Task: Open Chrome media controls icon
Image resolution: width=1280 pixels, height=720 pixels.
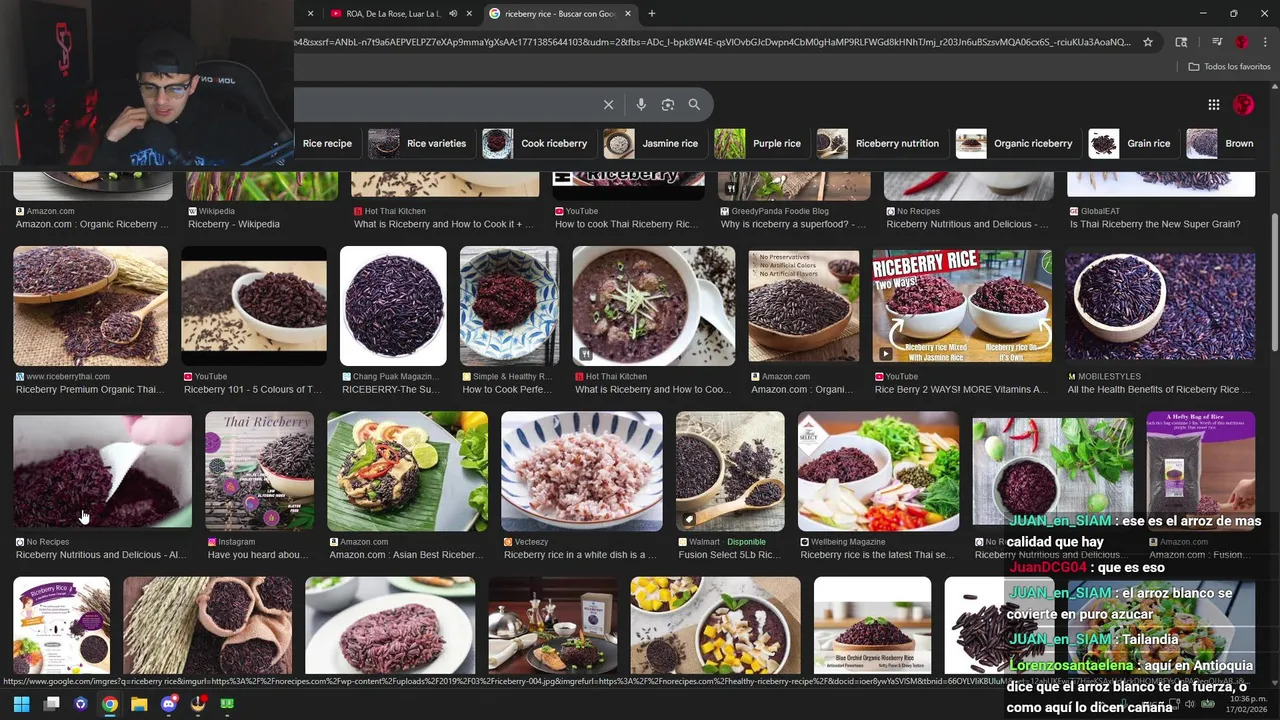Action: click(x=1217, y=42)
